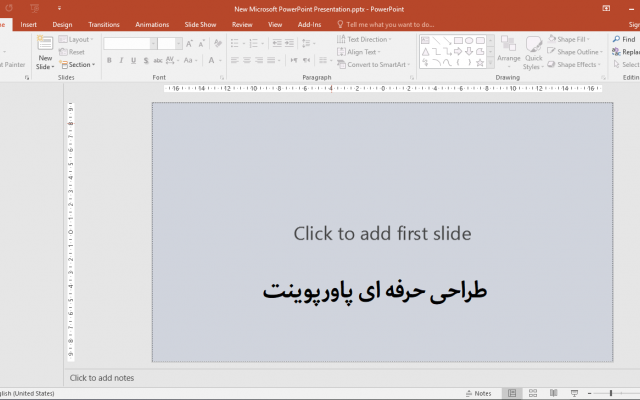This screenshot has height=400, width=640.
Task: Click Increase Font Size icon
Action: [189, 43]
